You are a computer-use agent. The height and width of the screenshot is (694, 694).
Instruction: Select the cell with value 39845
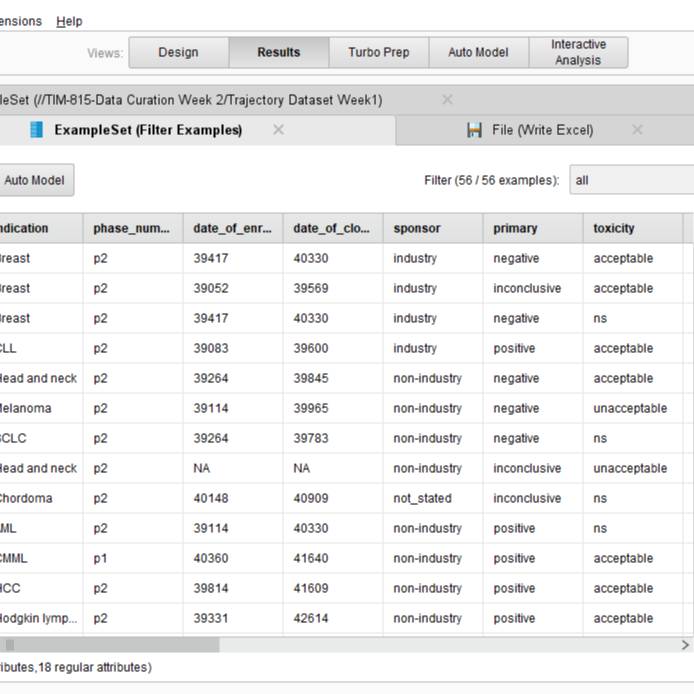click(333, 378)
